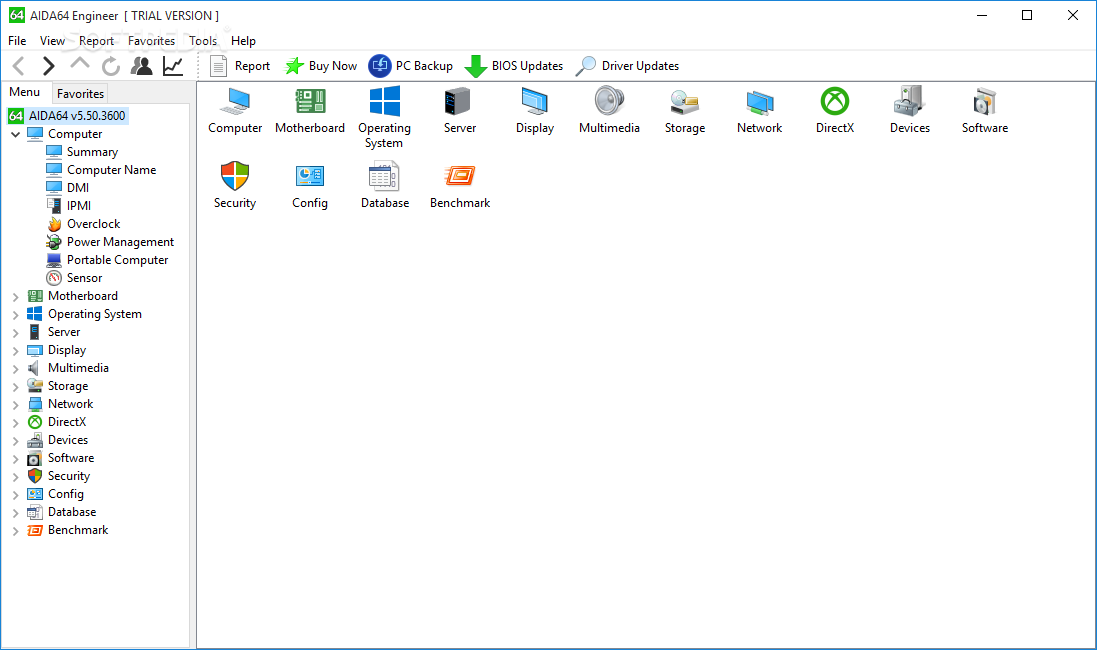
Task: Open the Storage icon in main pane
Action: click(684, 103)
